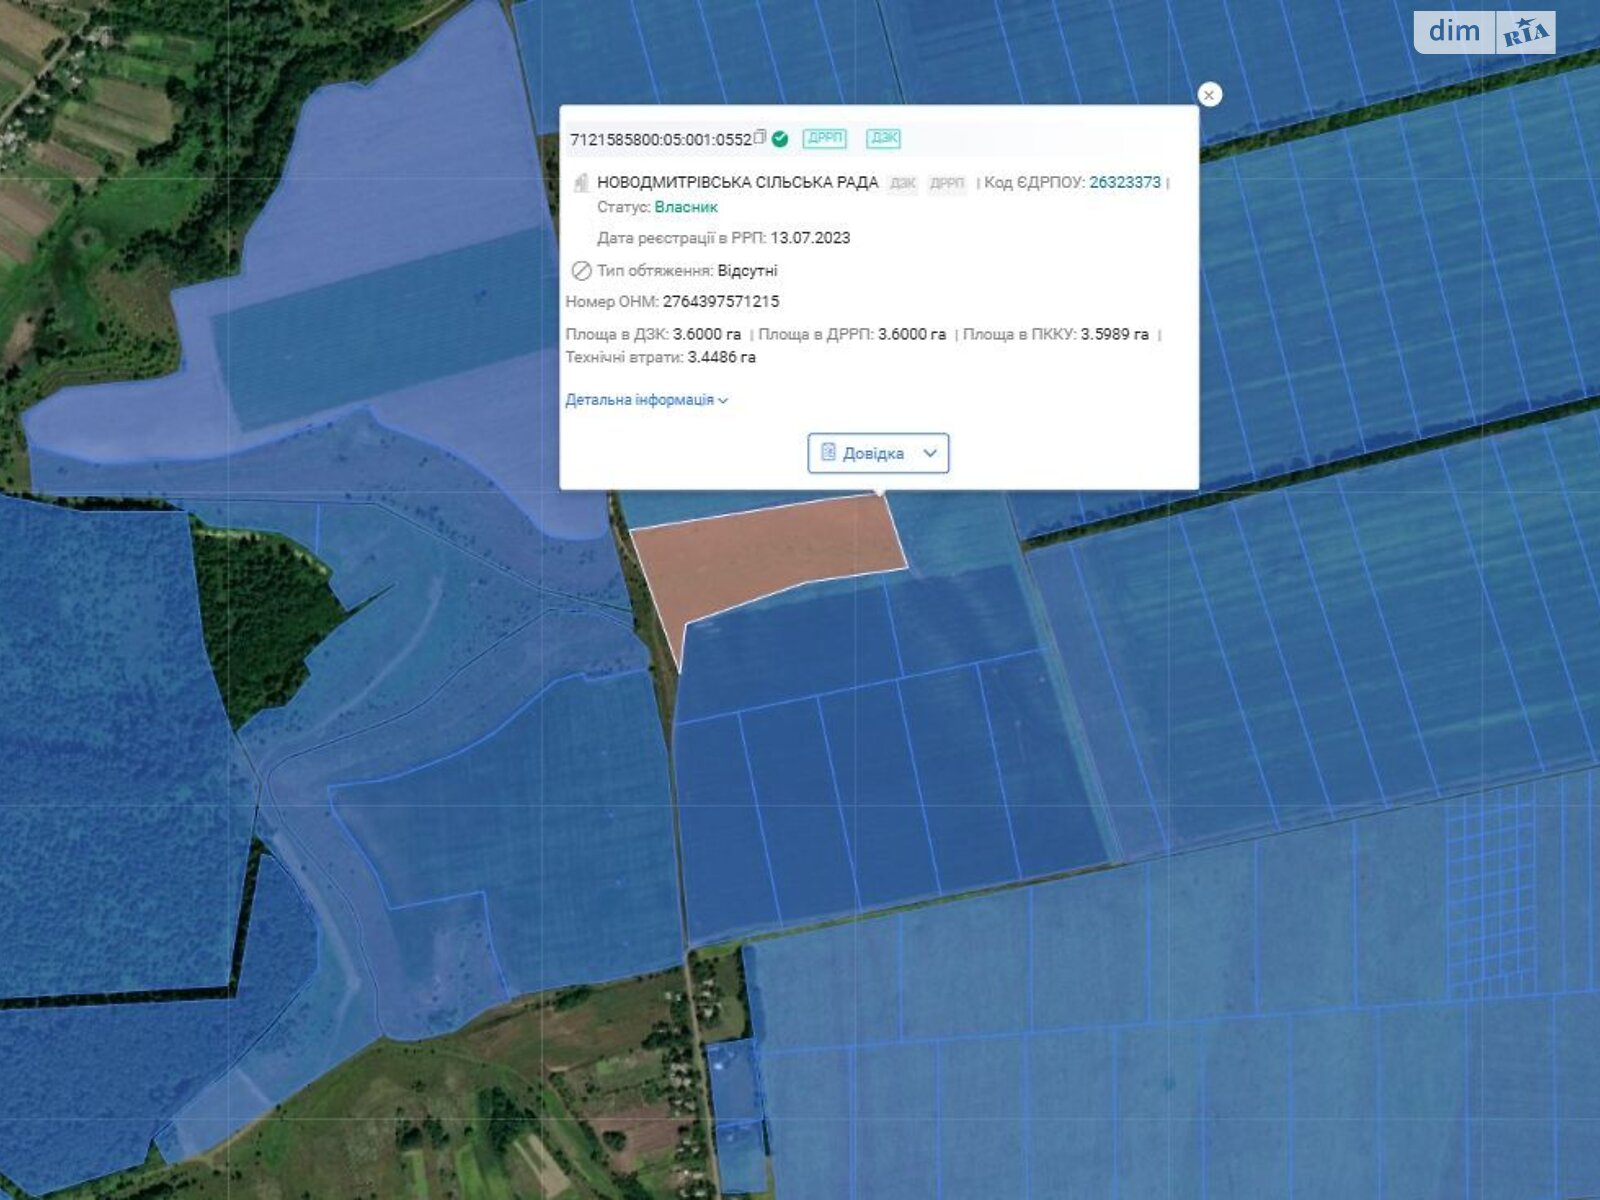Click the green verified checkmark icon
The width and height of the screenshot is (1600, 1200).
click(780, 139)
